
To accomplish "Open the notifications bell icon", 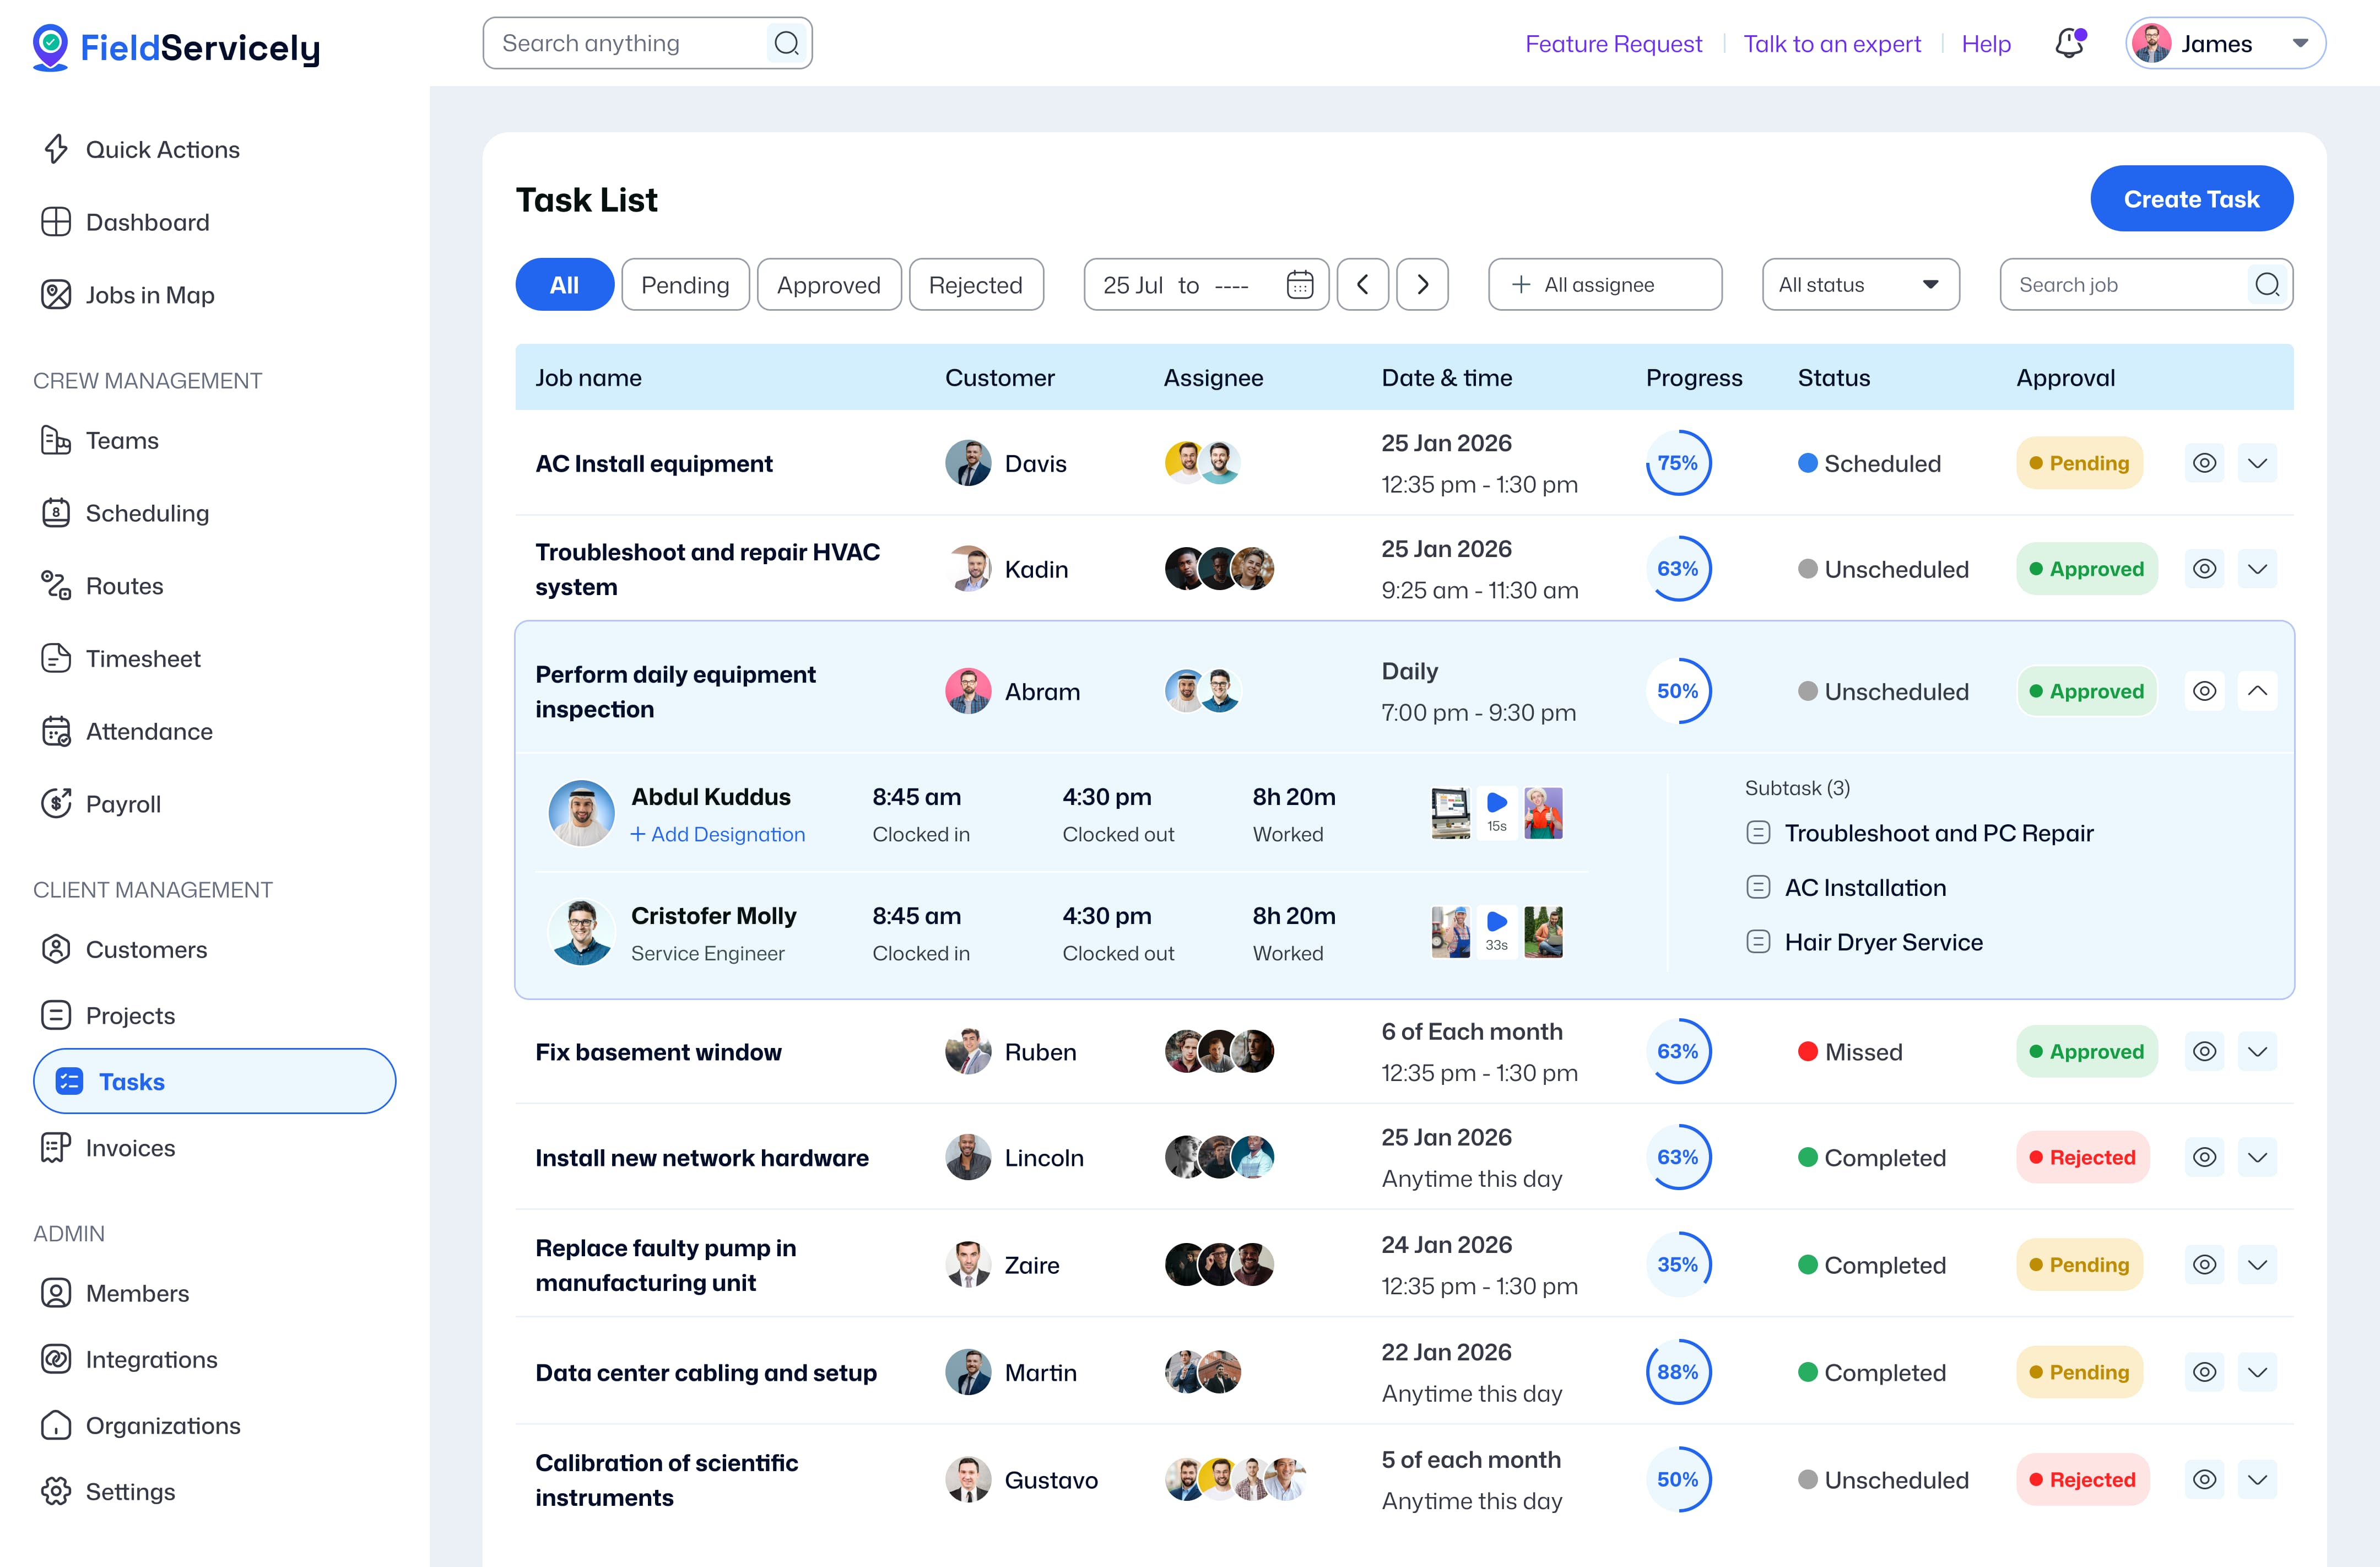I will [2069, 44].
